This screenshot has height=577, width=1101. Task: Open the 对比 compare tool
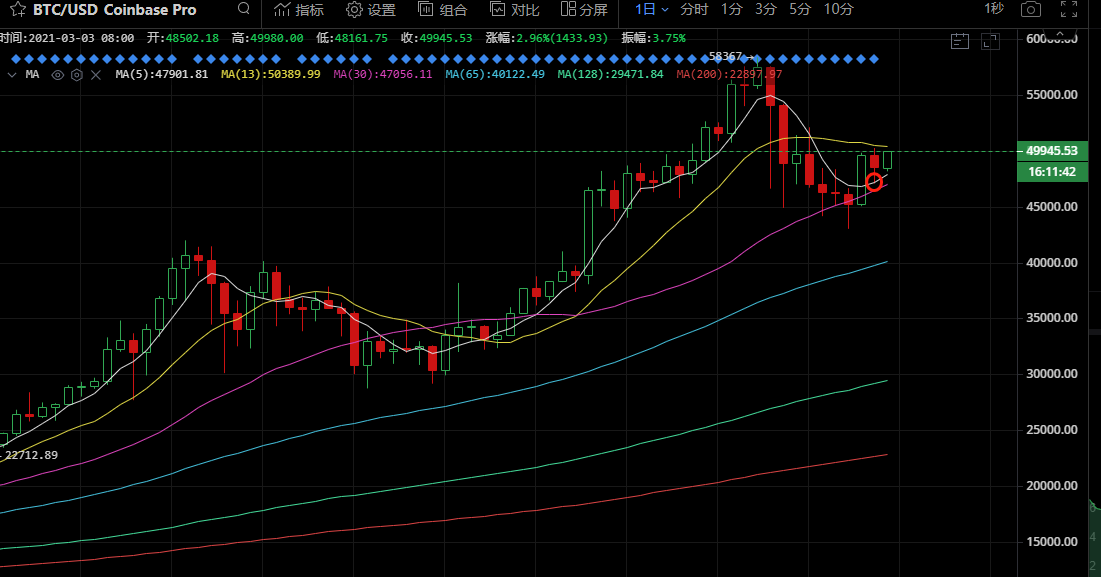coord(515,10)
